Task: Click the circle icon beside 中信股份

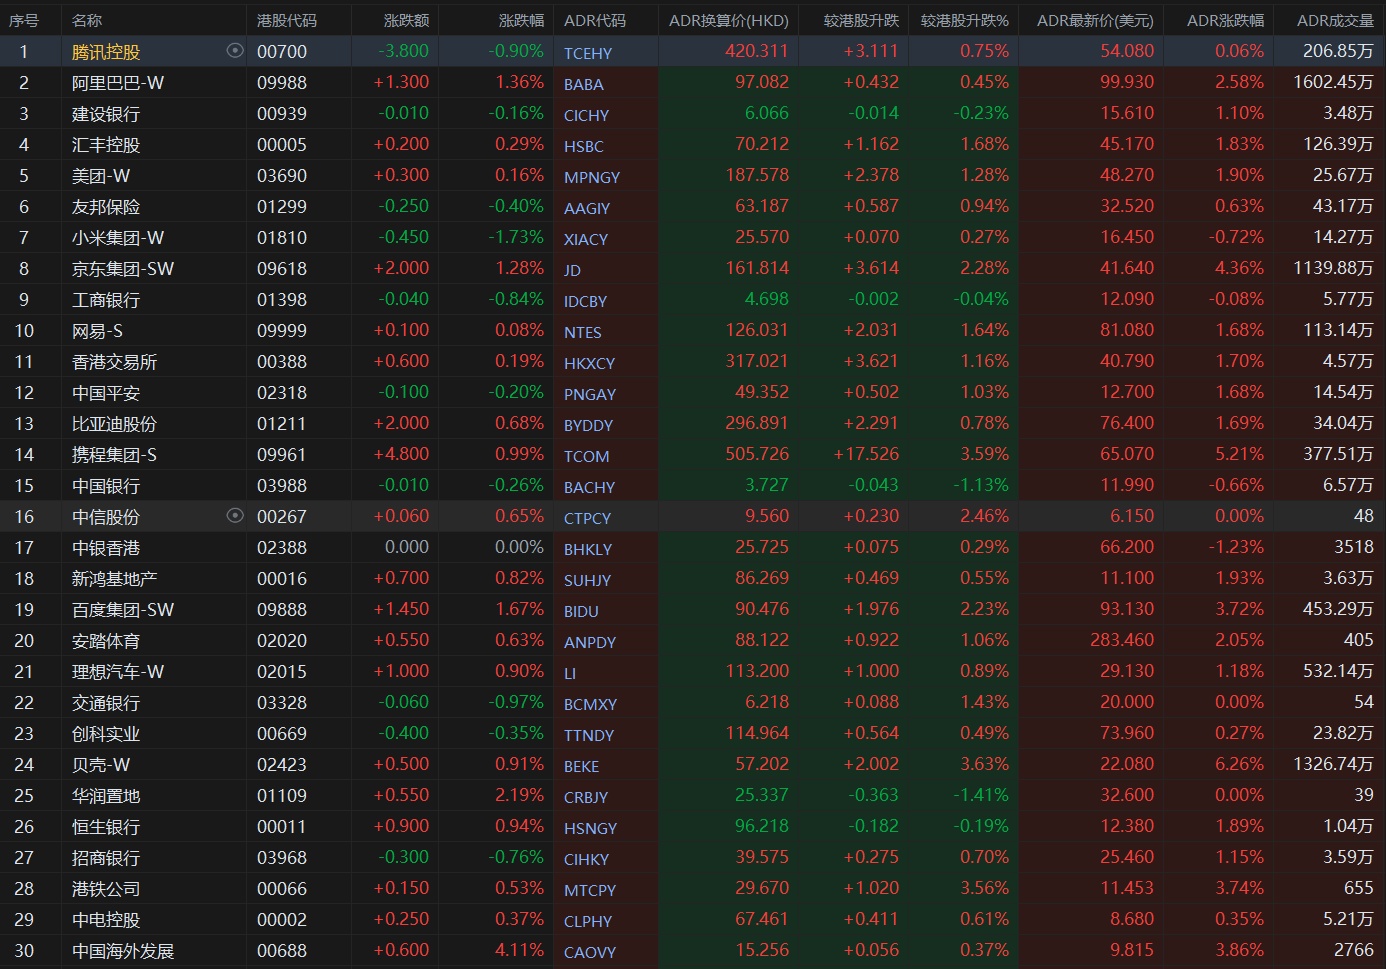Action: (235, 516)
